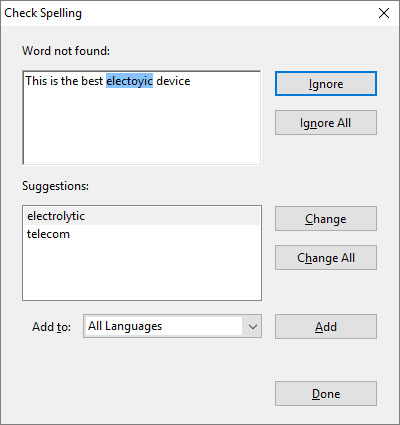Select Change All to replace every occurrence

click(326, 258)
